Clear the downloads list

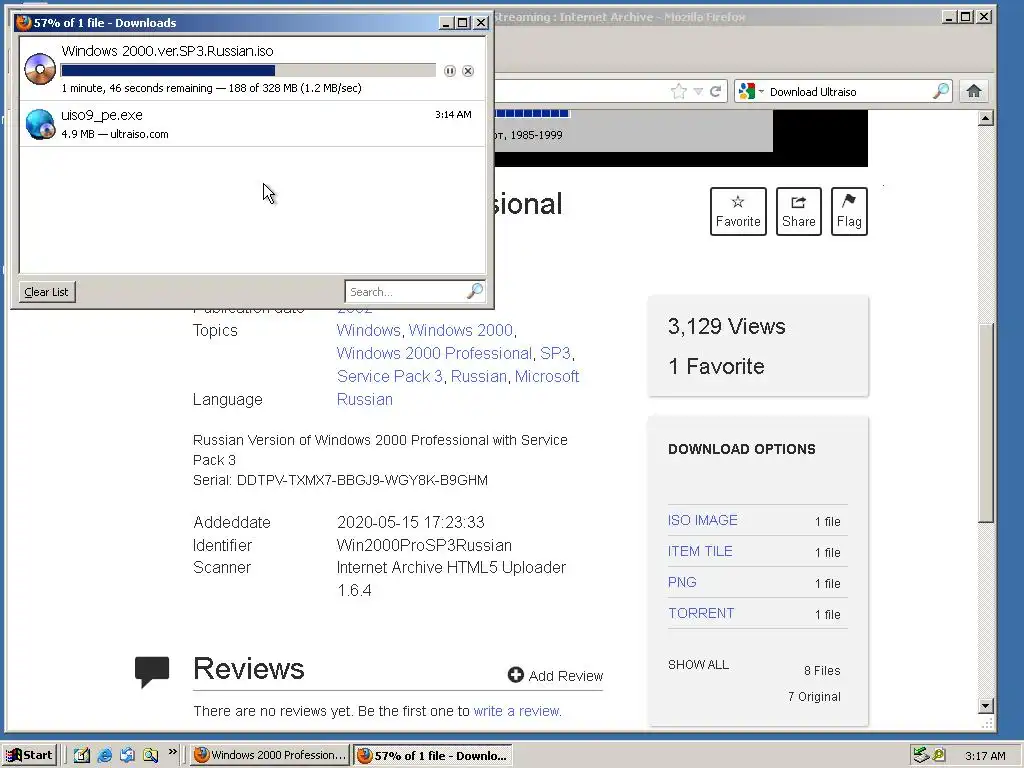click(47, 292)
